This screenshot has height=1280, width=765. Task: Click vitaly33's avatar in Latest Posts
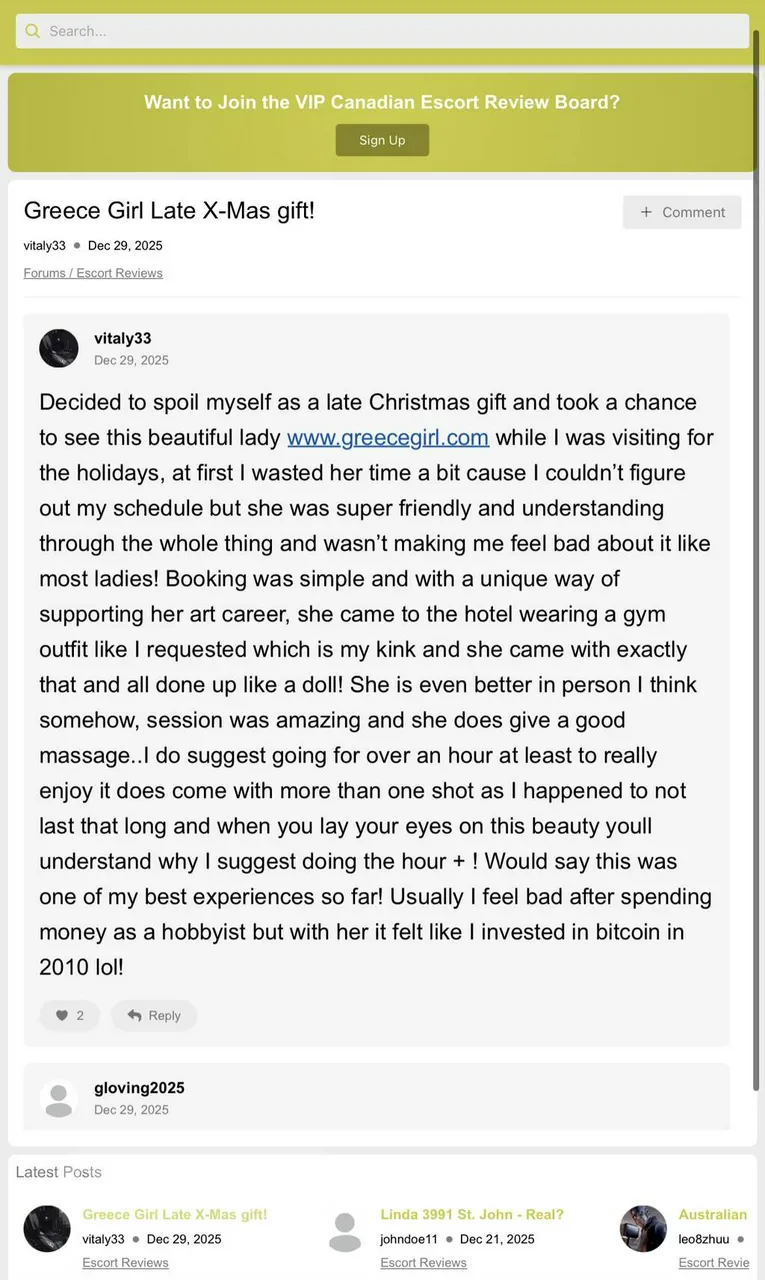click(x=47, y=1229)
